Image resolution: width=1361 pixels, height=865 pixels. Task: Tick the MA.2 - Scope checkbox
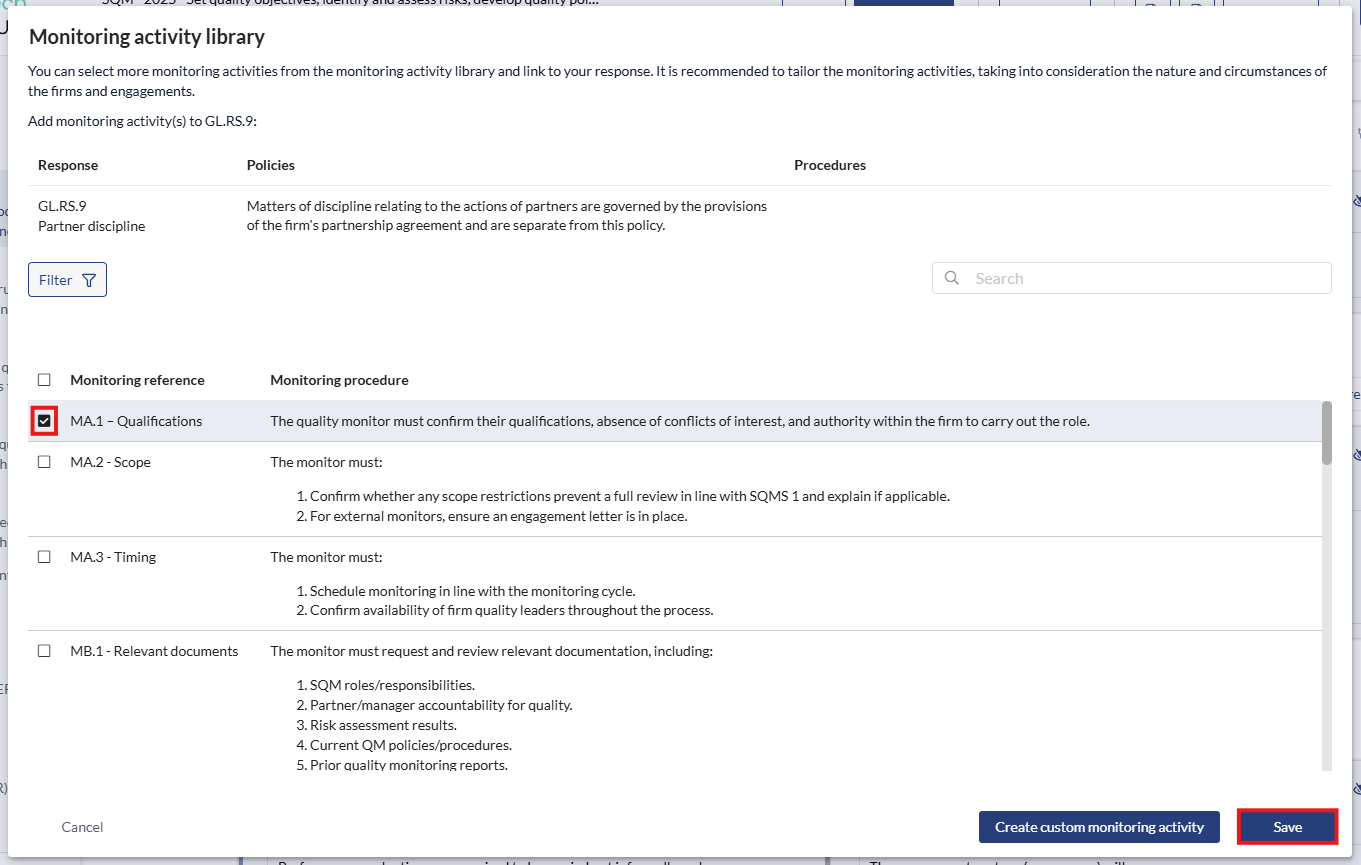pos(44,462)
